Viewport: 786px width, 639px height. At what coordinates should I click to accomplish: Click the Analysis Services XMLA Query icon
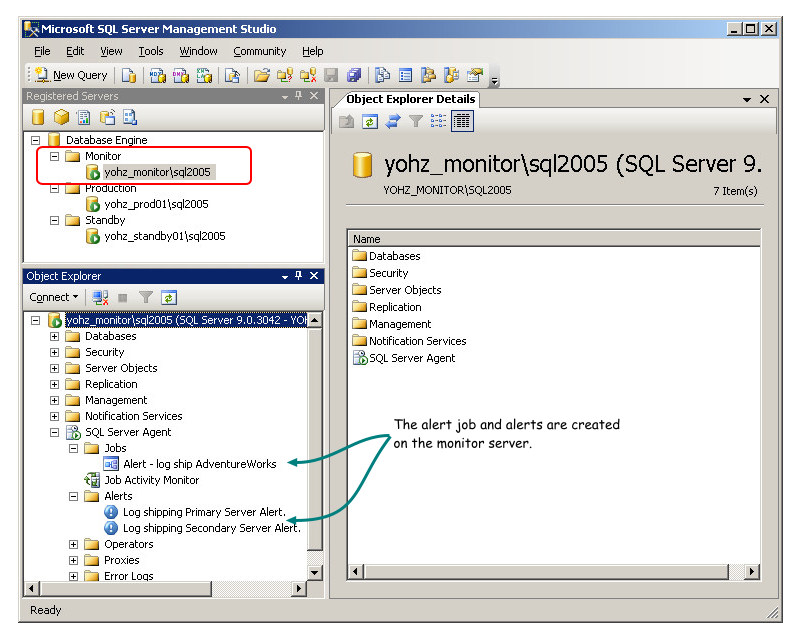(204, 75)
